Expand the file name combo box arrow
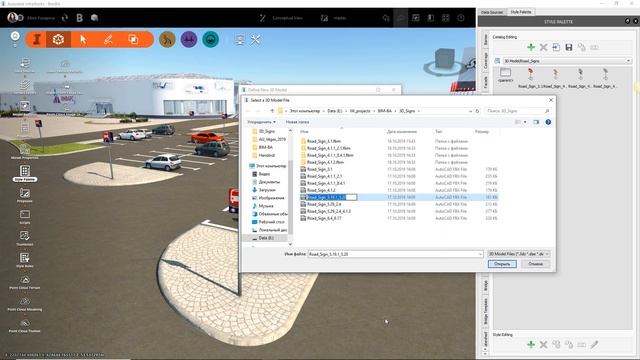Viewport: 640px width, 360px height. (480, 254)
